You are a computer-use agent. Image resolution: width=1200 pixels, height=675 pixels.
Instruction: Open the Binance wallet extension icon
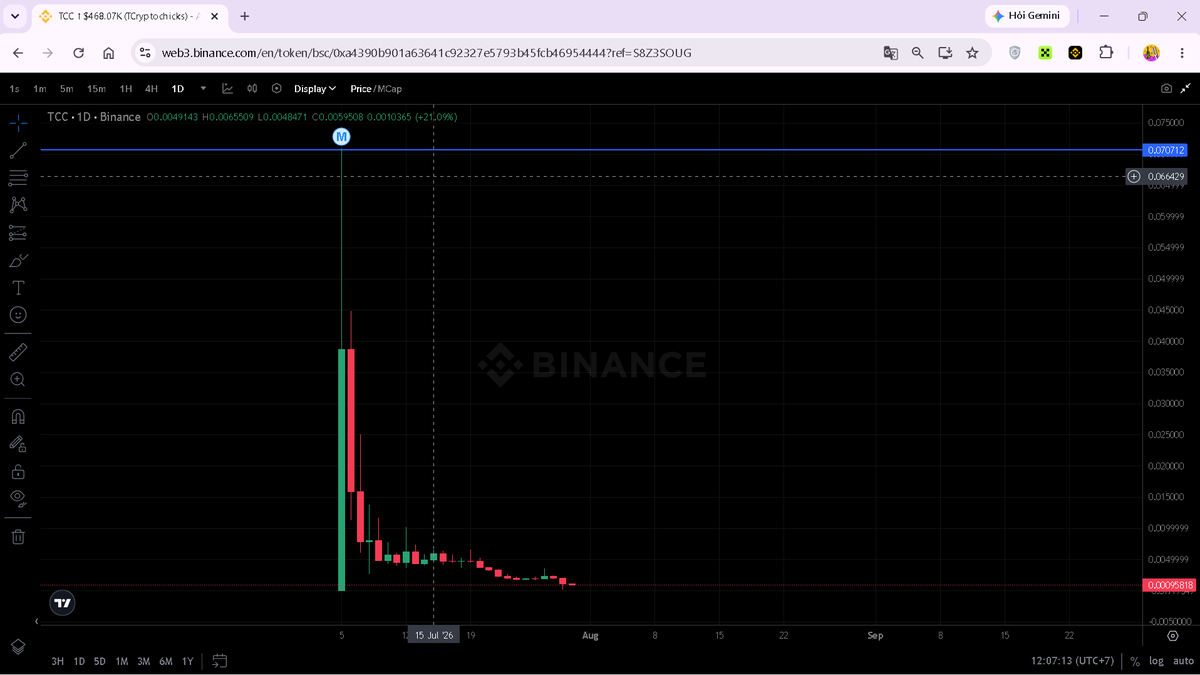pyautogui.click(x=1075, y=53)
